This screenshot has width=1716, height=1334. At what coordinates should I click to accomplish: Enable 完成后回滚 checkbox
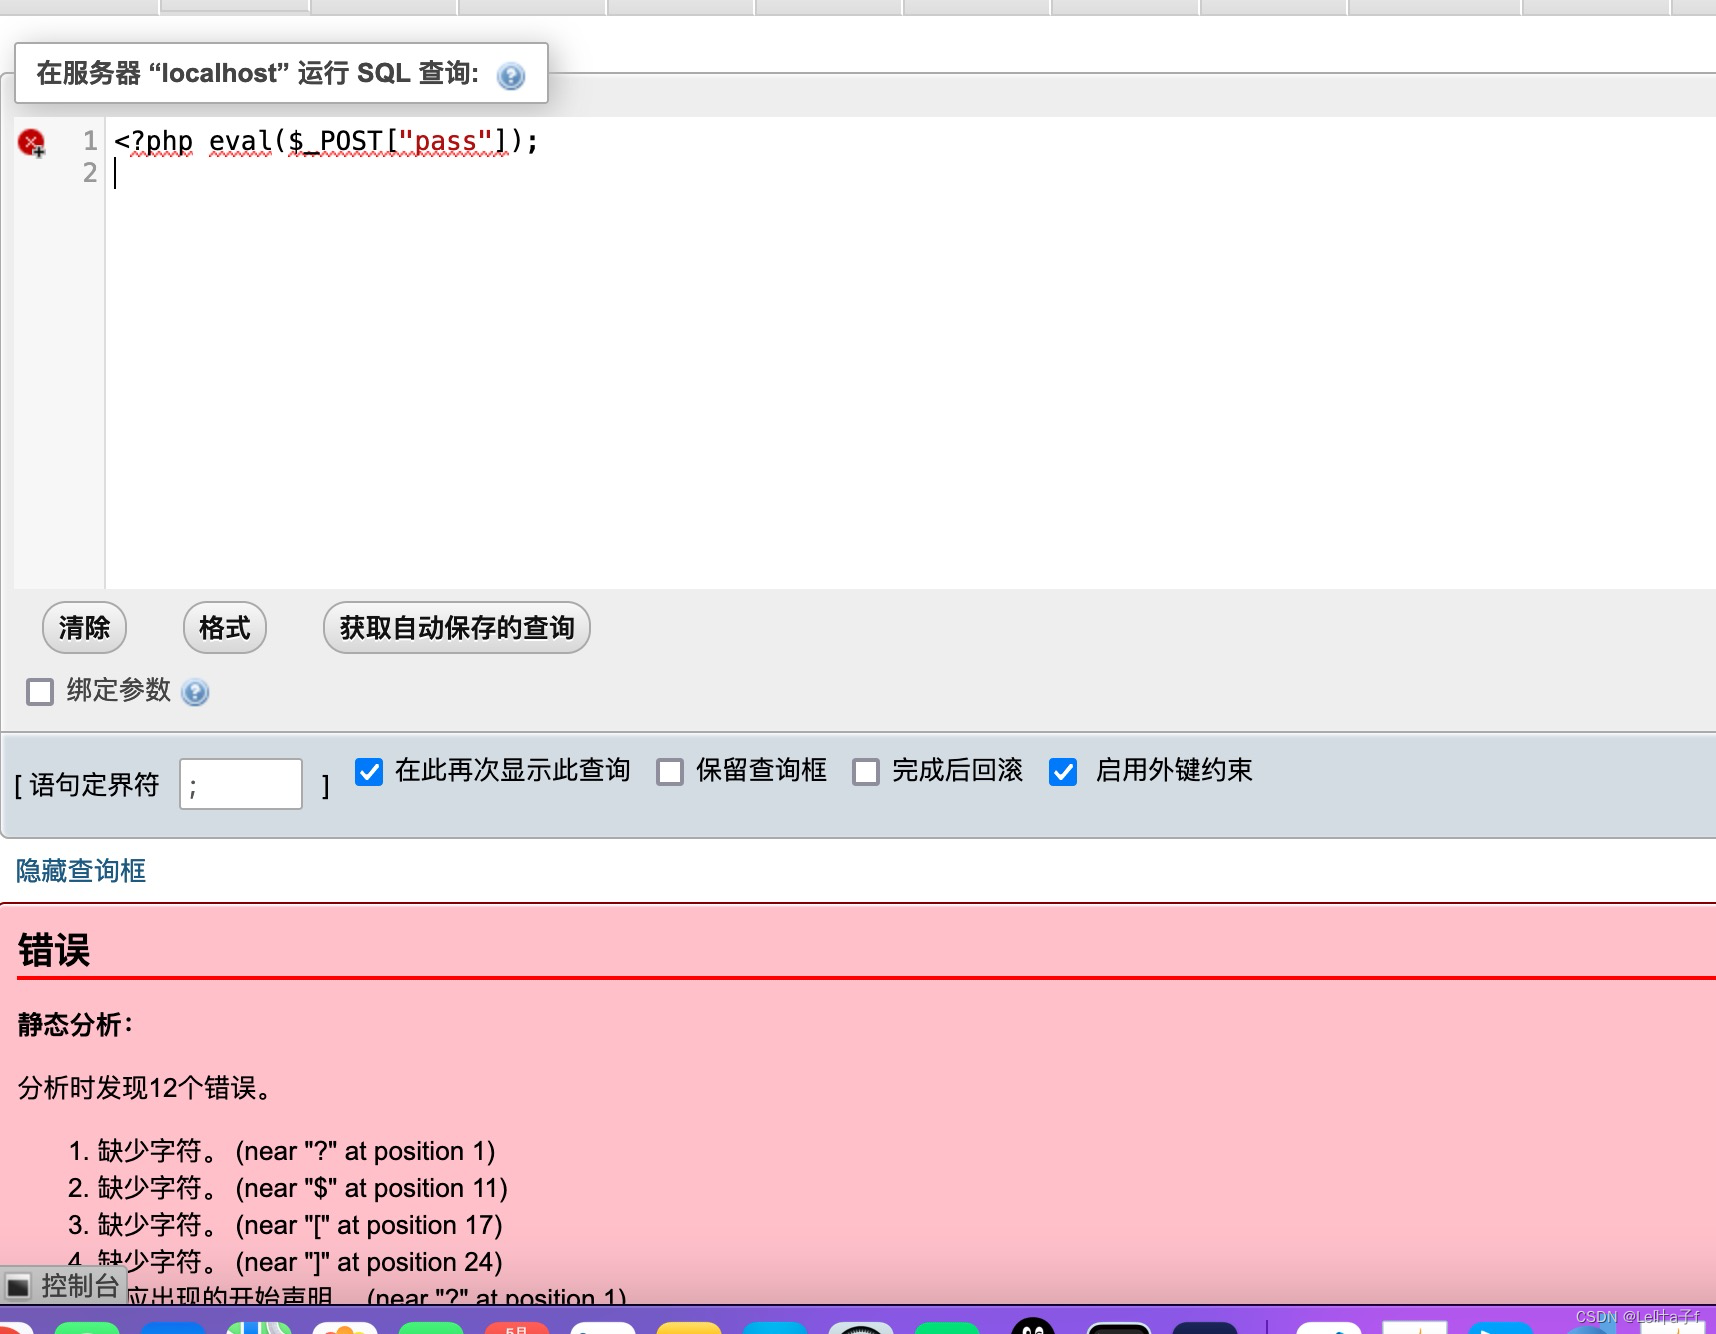(866, 772)
